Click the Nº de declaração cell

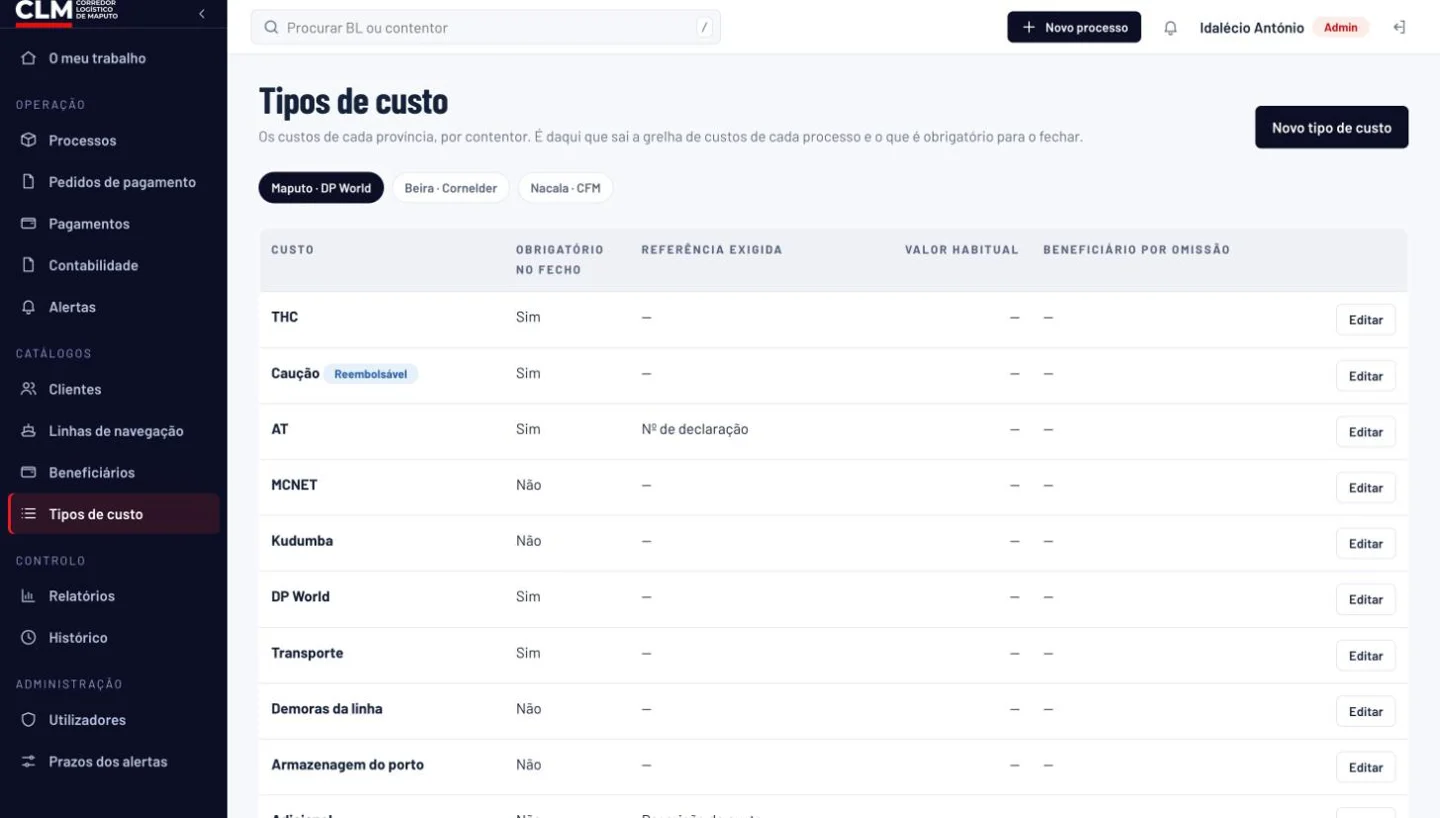click(x=695, y=429)
